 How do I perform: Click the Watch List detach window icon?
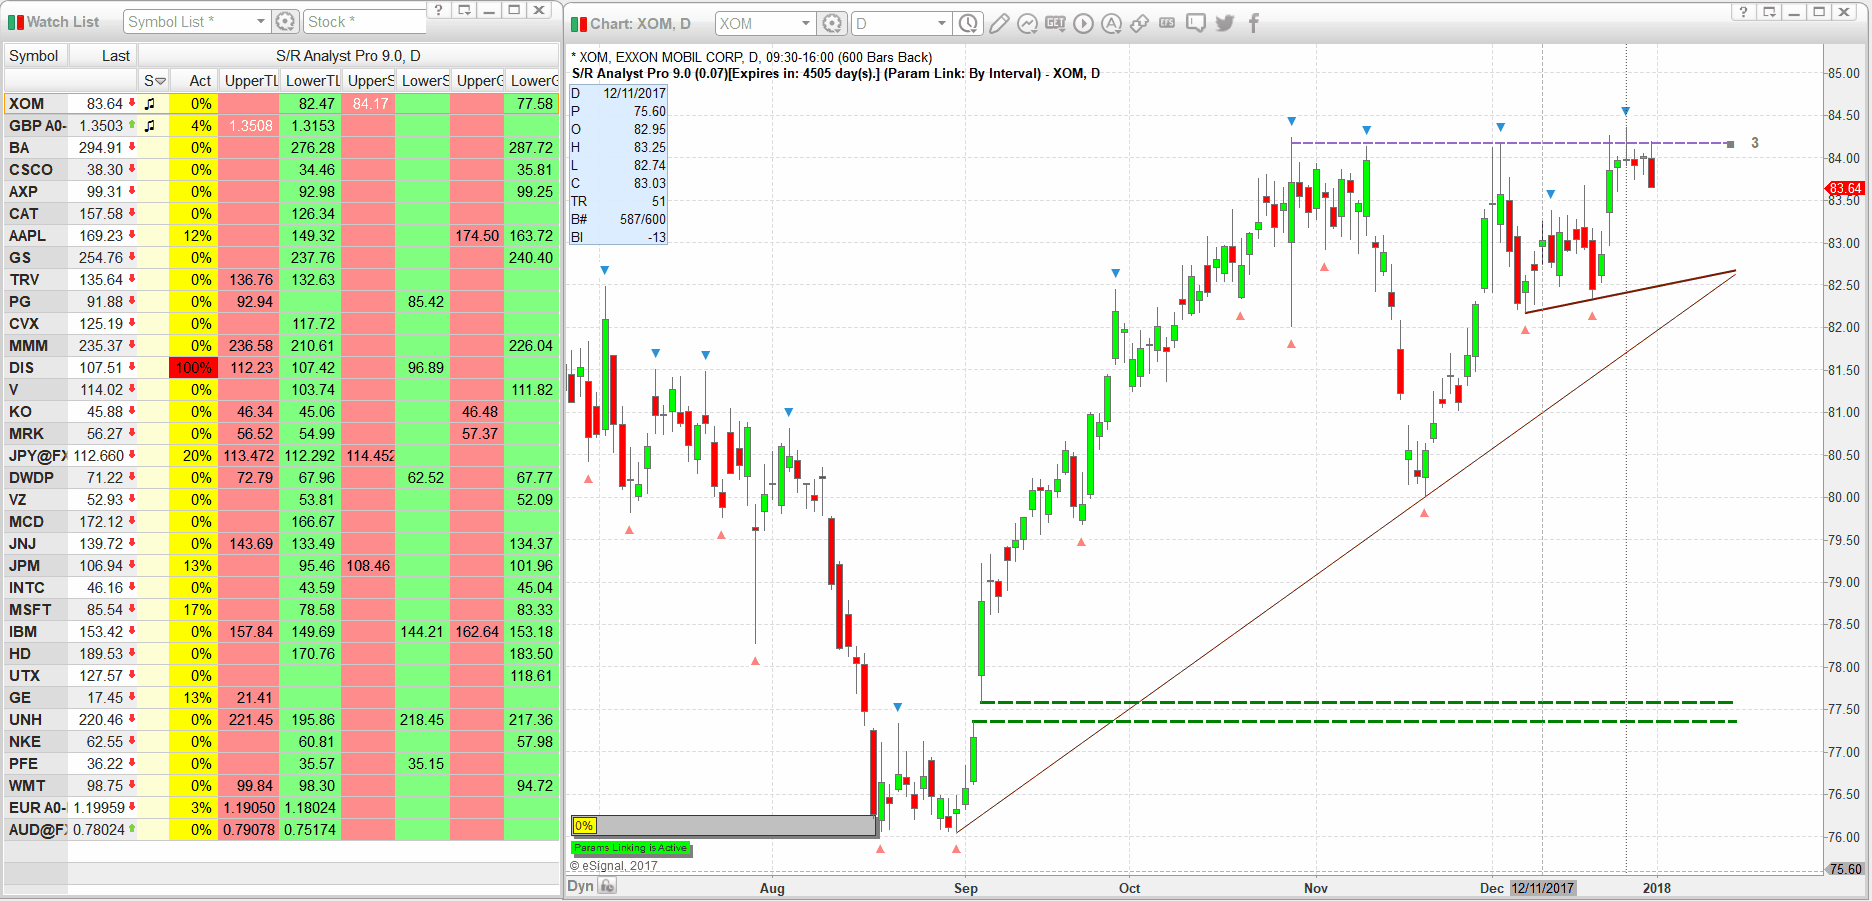point(464,10)
